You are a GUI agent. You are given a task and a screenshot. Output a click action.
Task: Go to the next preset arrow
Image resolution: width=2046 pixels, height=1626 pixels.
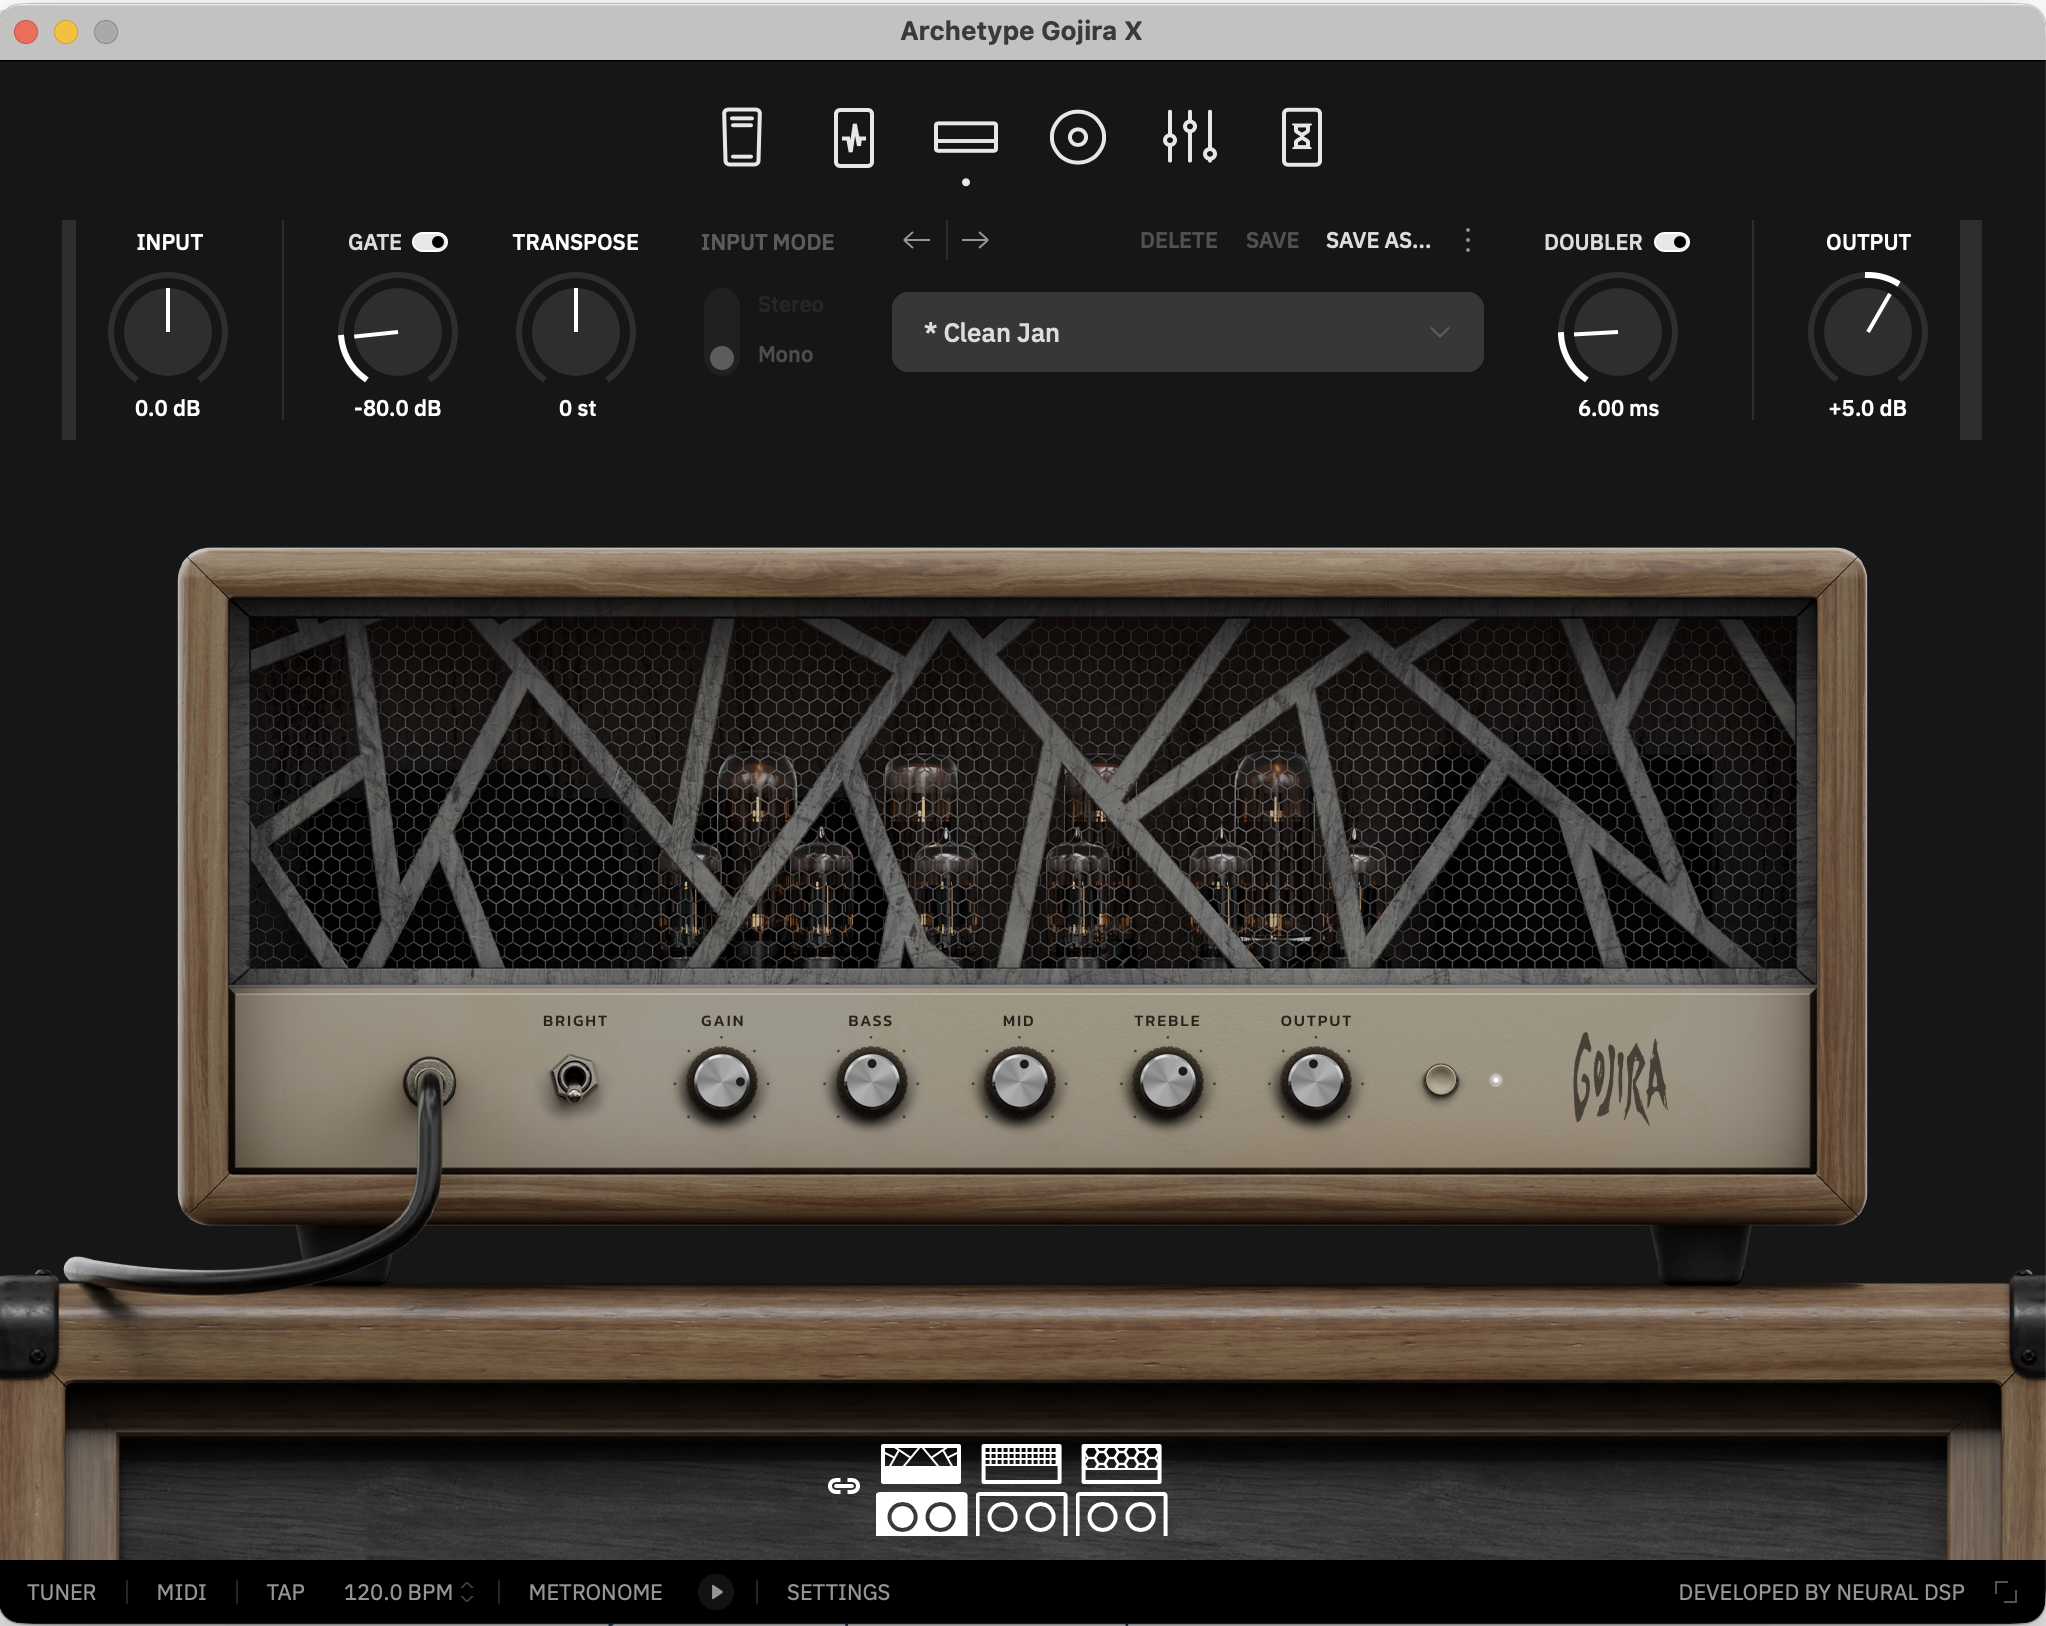pos(975,240)
